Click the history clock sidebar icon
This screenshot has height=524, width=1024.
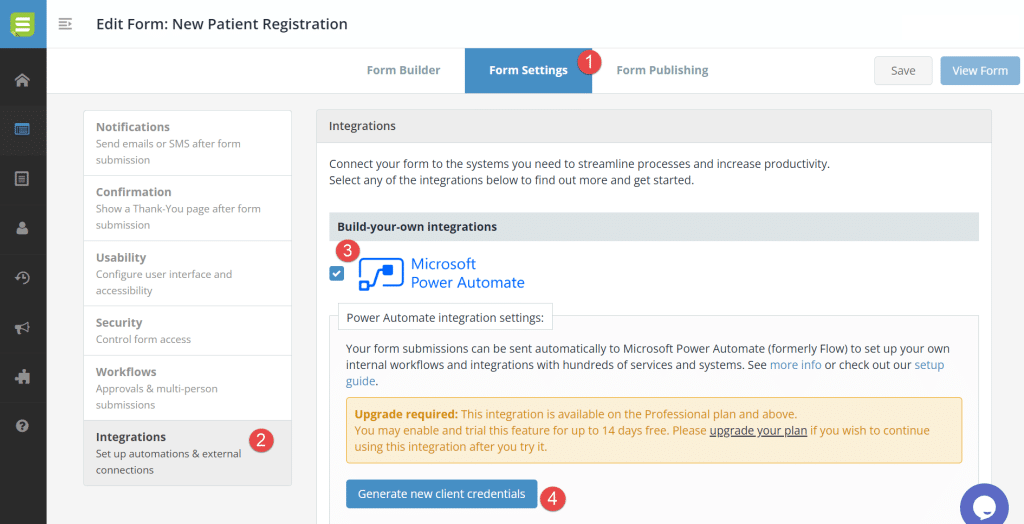point(22,277)
